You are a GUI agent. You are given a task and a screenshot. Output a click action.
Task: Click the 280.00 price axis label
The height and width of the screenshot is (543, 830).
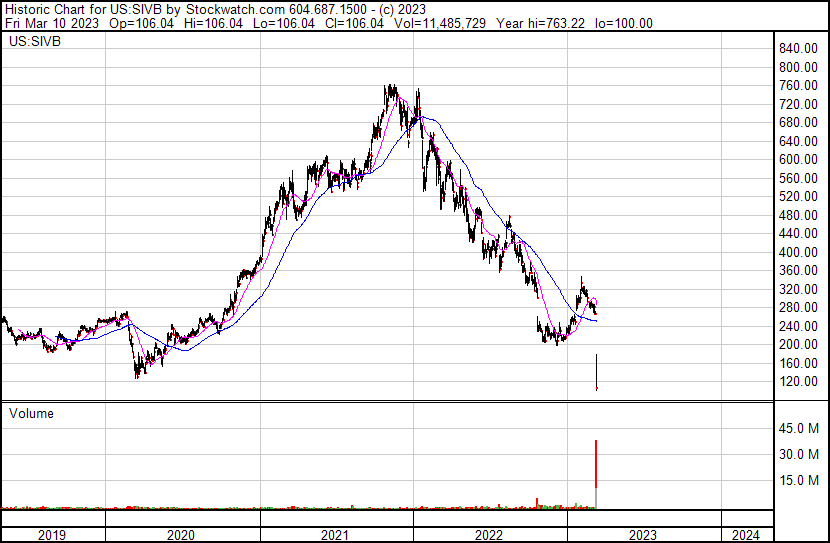(x=798, y=307)
